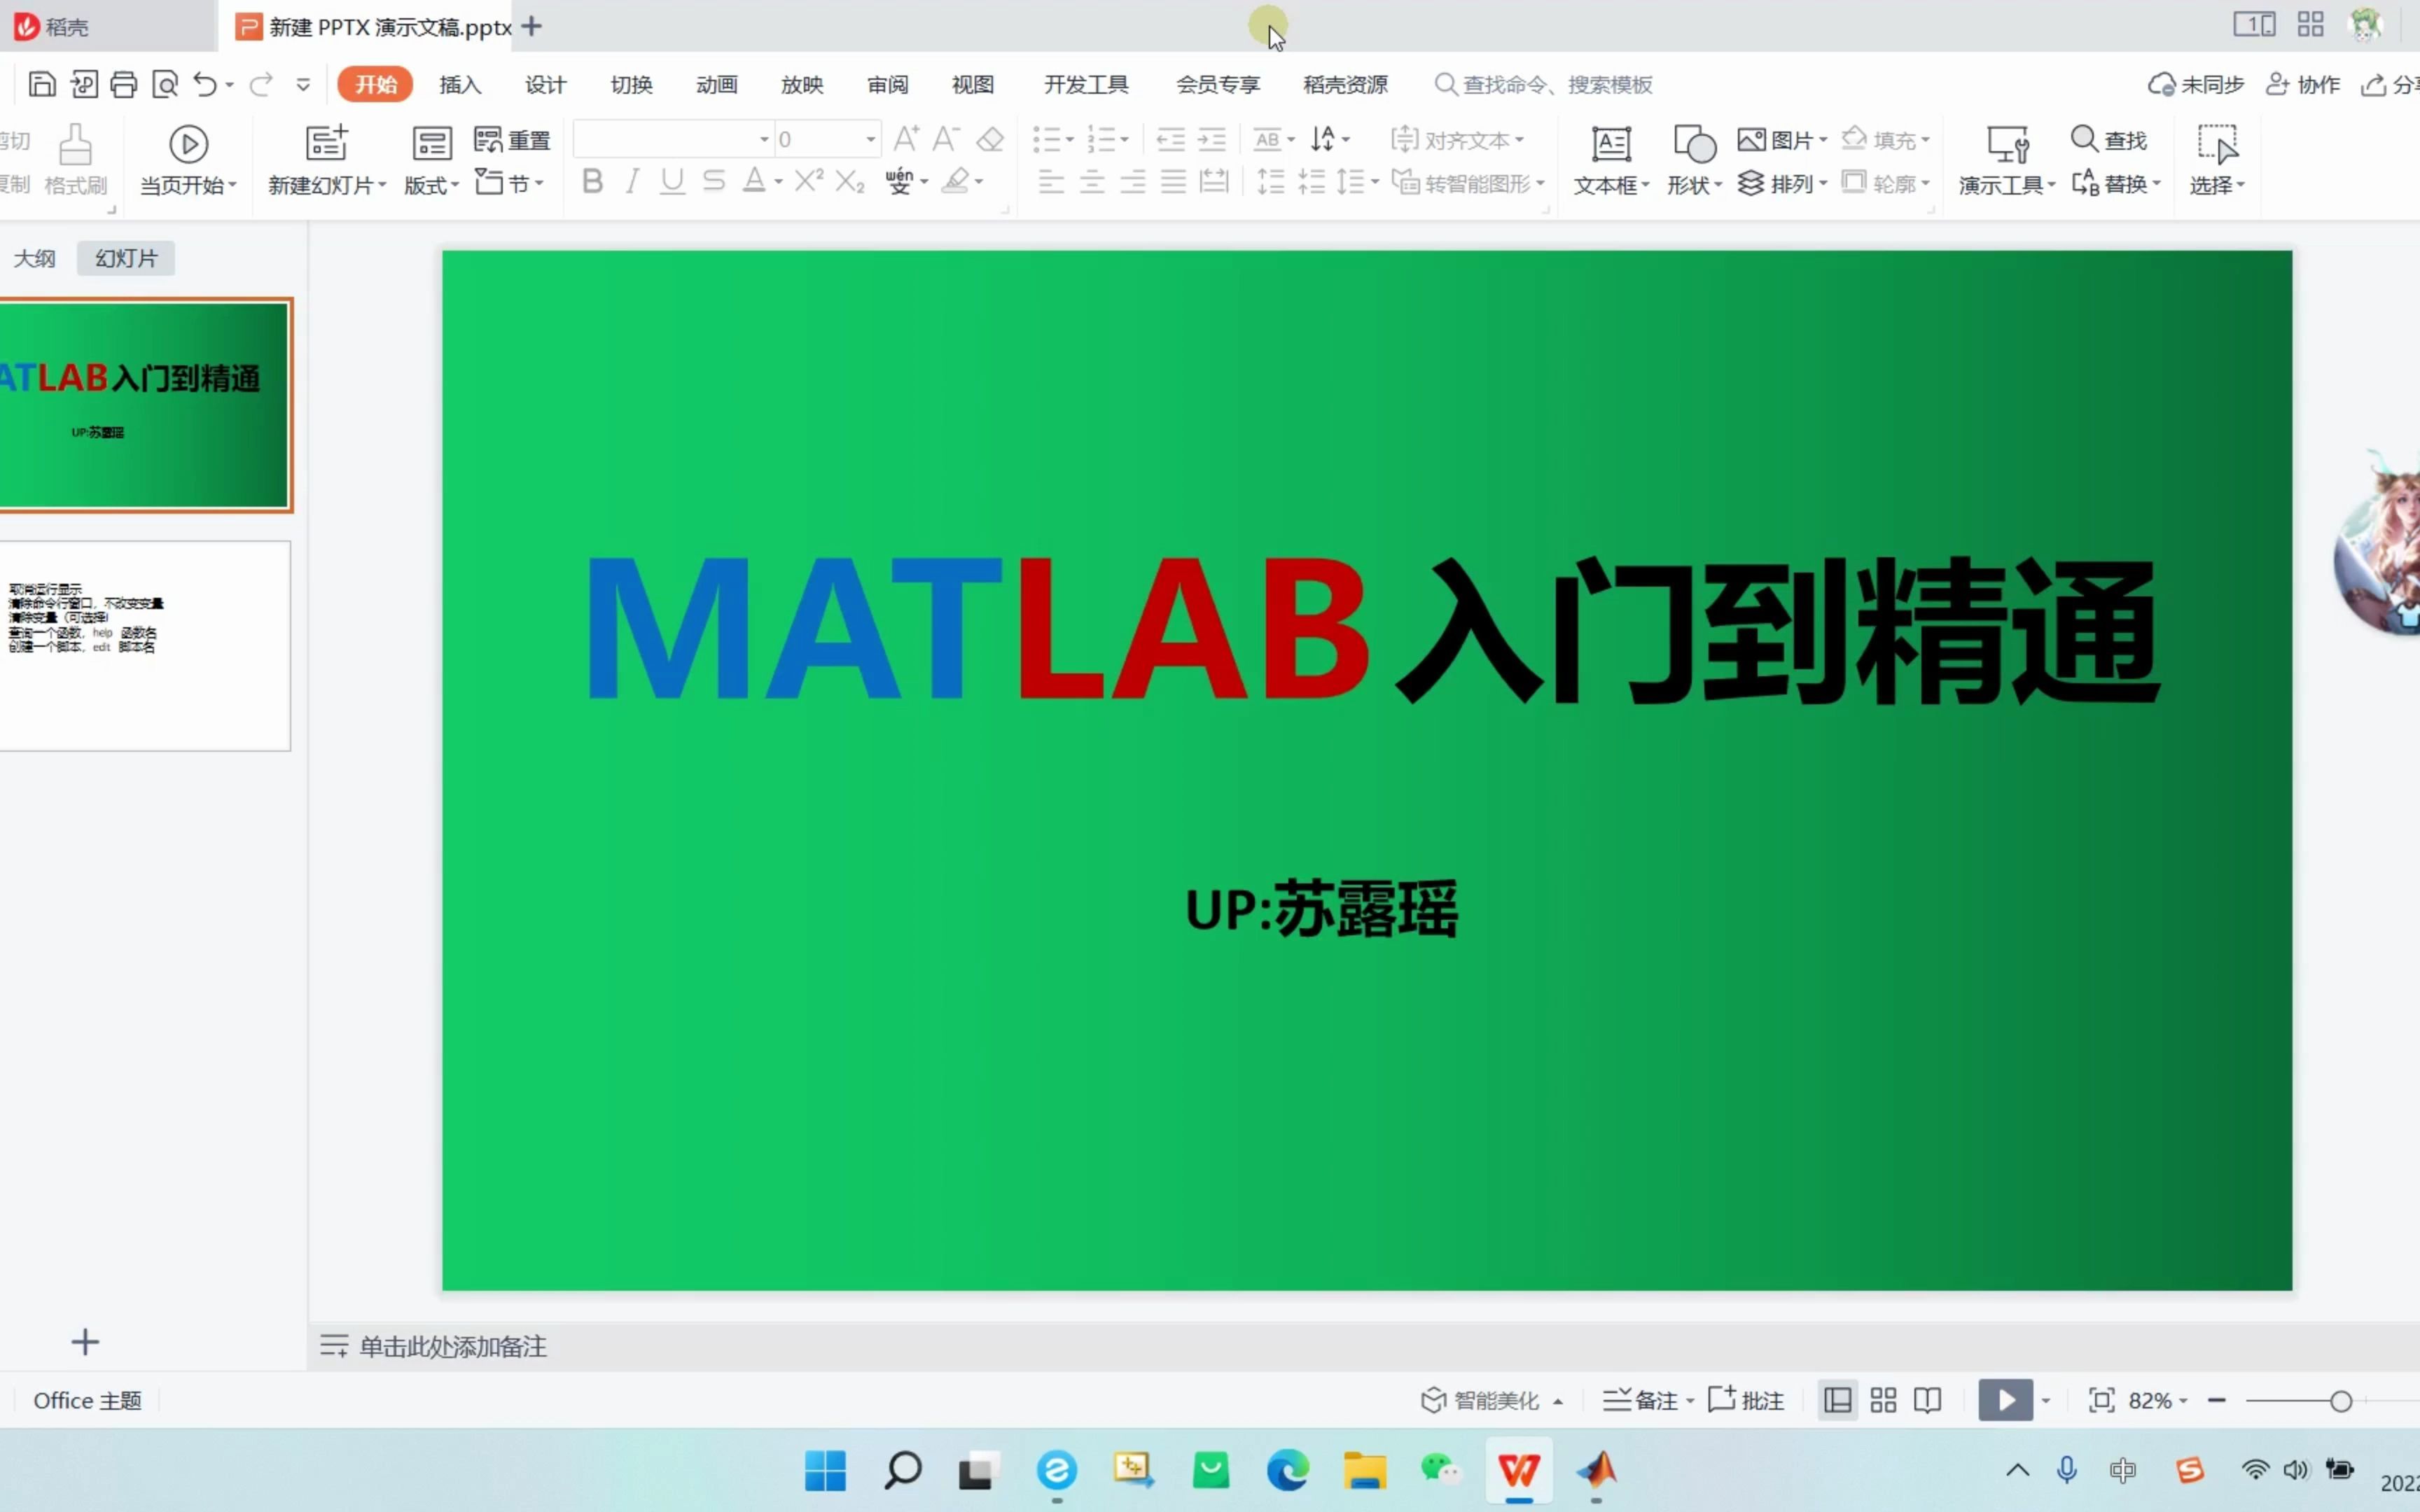The image size is (2420, 1512).
Task: Toggle Justify paragraph alignment
Action: point(1173,181)
